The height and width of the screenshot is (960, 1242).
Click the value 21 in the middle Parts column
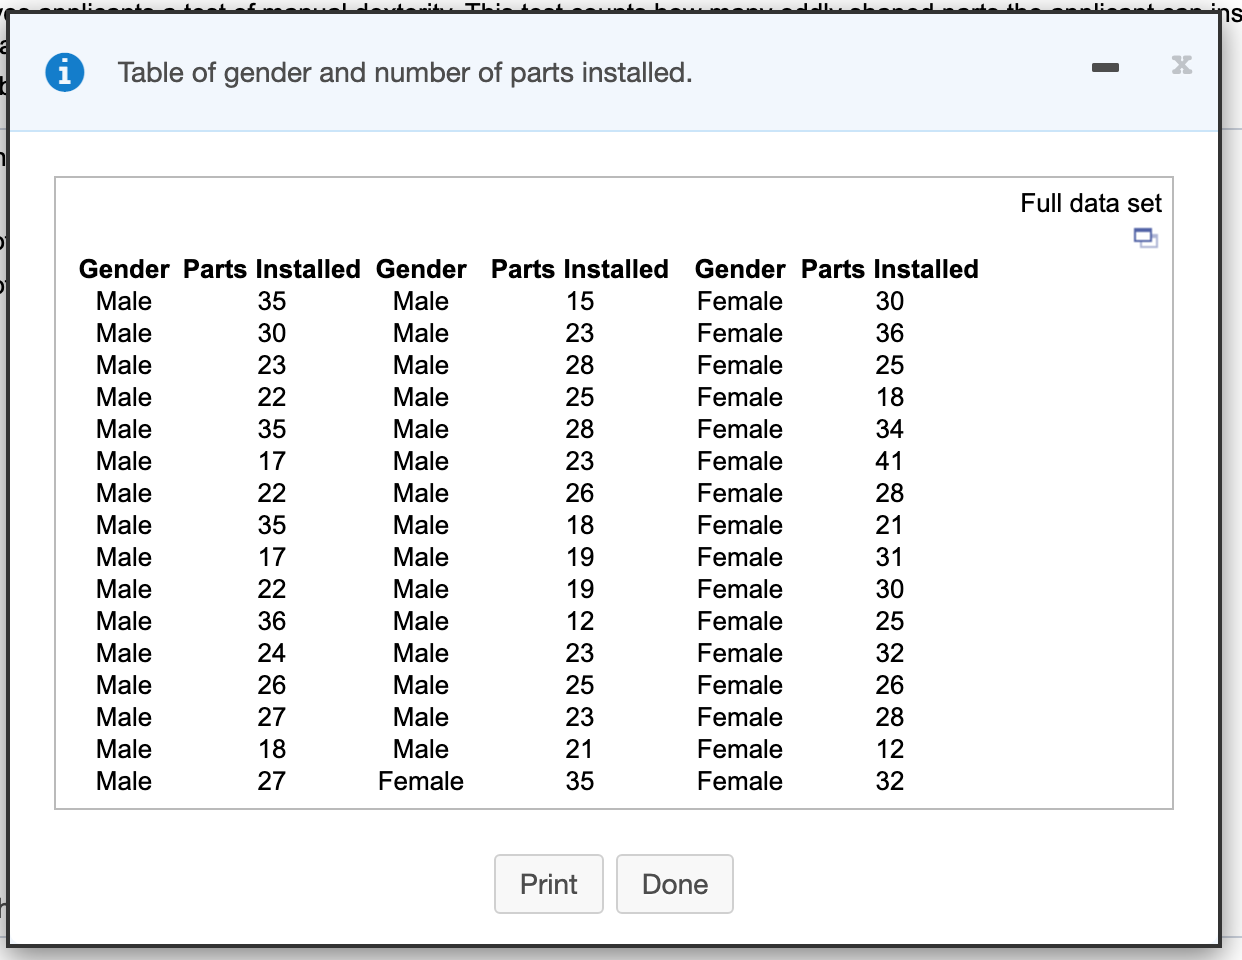coord(580,749)
